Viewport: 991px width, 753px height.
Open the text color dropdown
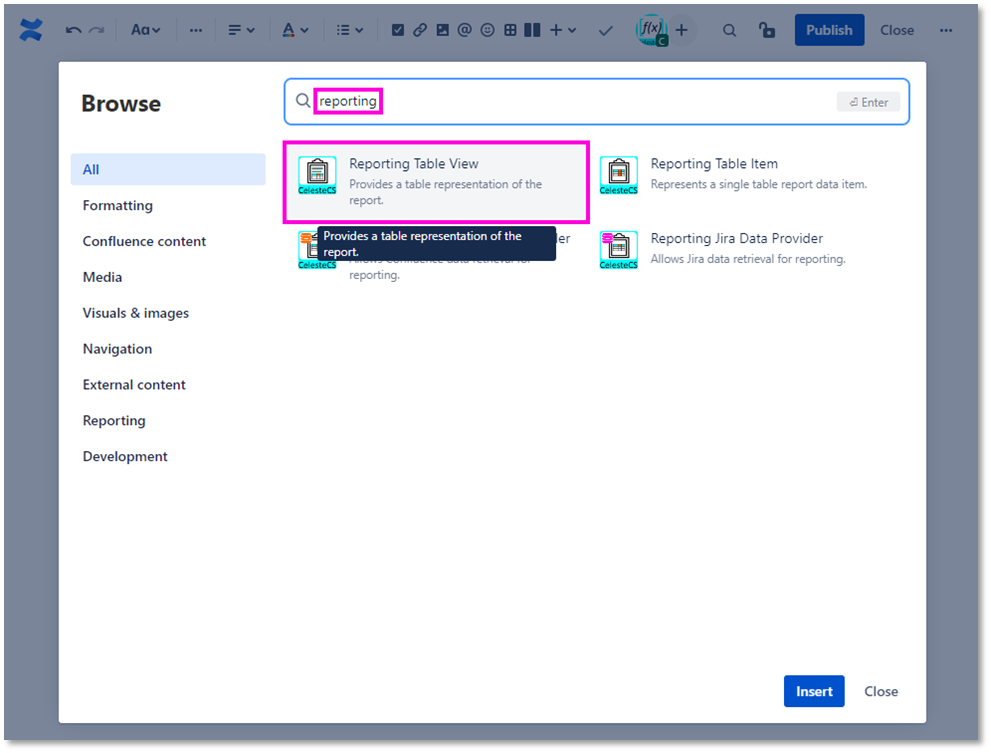pyautogui.click(x=295, y=30)
